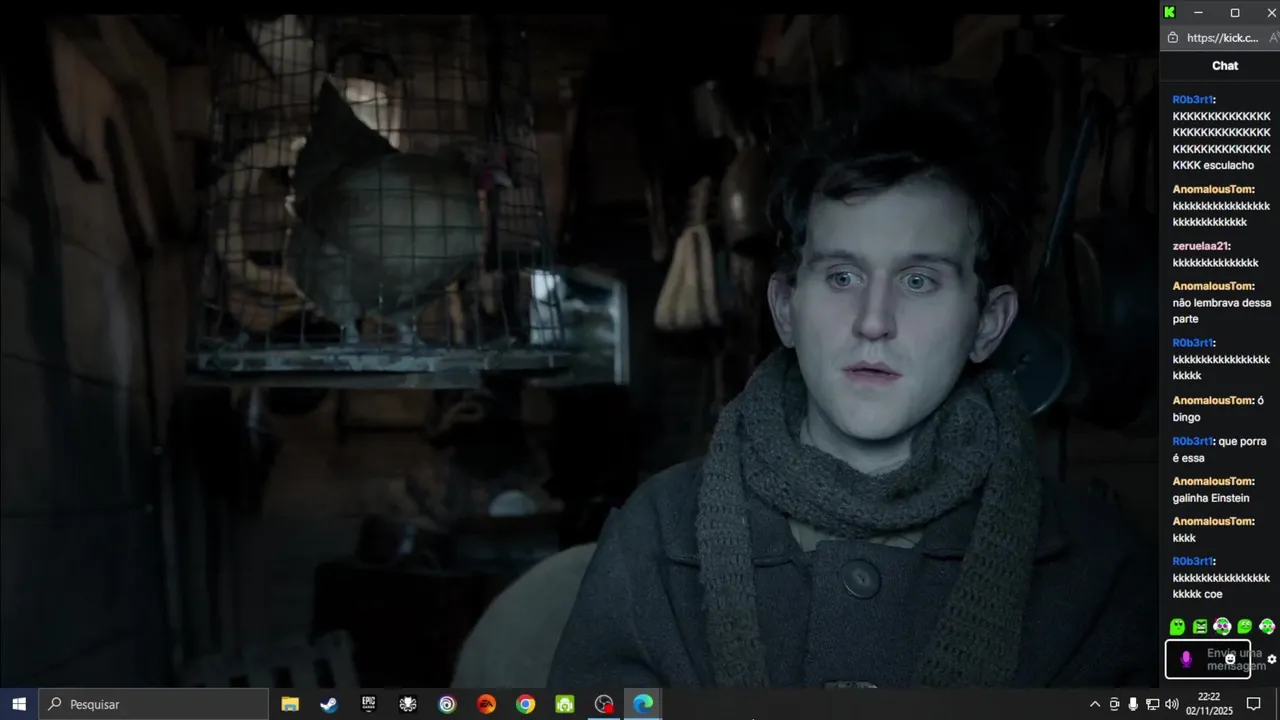Image resolution: width=1280 pixels, height=720 pixels.
Task: Focus the https://kick.c... address bar
Action: click(1222, 38)
